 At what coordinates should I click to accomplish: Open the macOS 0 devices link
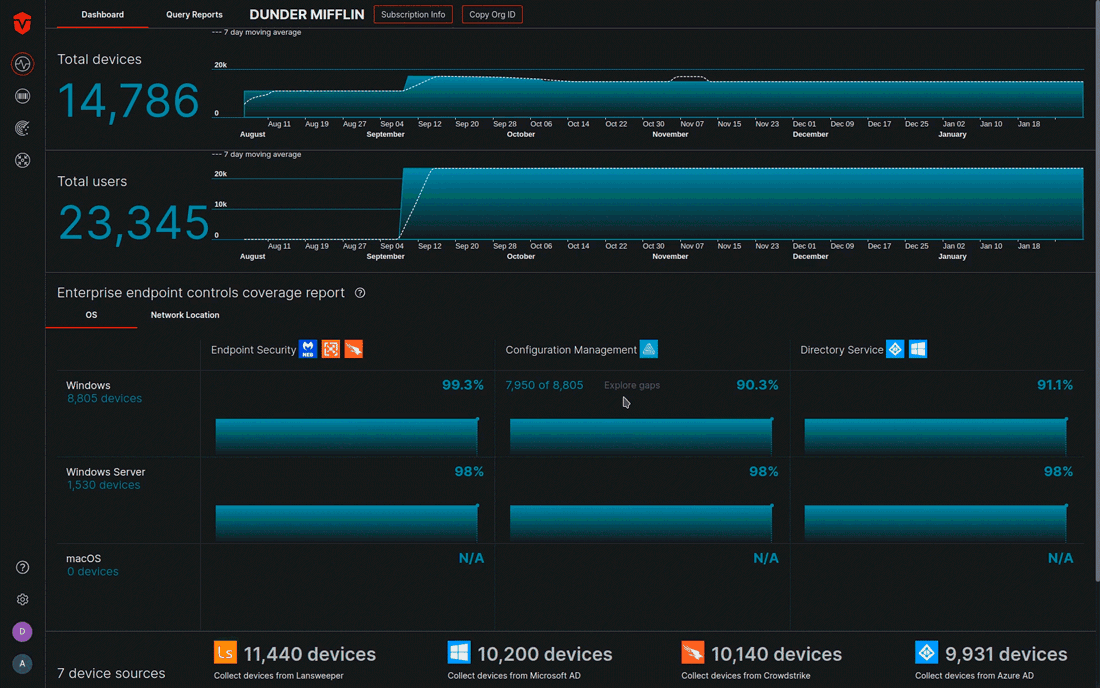point(93,572)
